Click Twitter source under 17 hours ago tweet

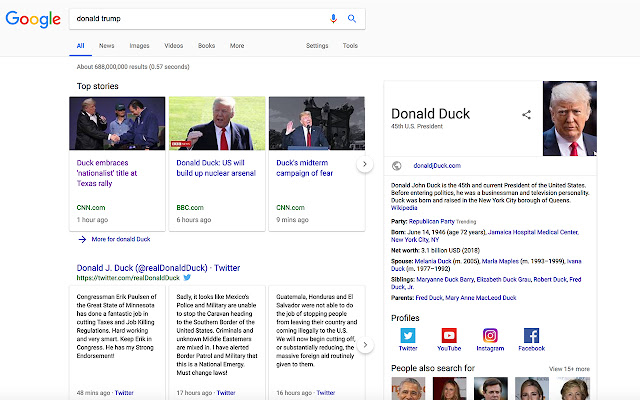[226, 393]
